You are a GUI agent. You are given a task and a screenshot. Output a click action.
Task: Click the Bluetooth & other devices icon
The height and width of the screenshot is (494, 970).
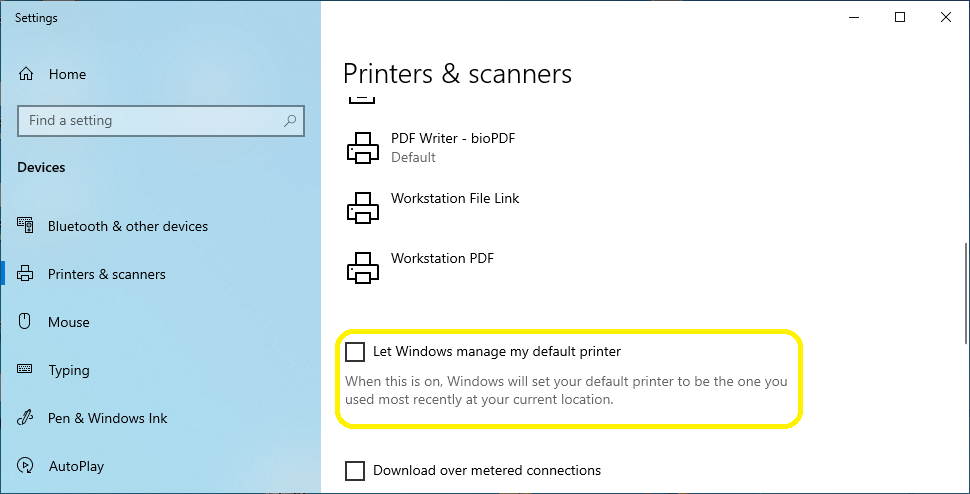coord(25,226)
